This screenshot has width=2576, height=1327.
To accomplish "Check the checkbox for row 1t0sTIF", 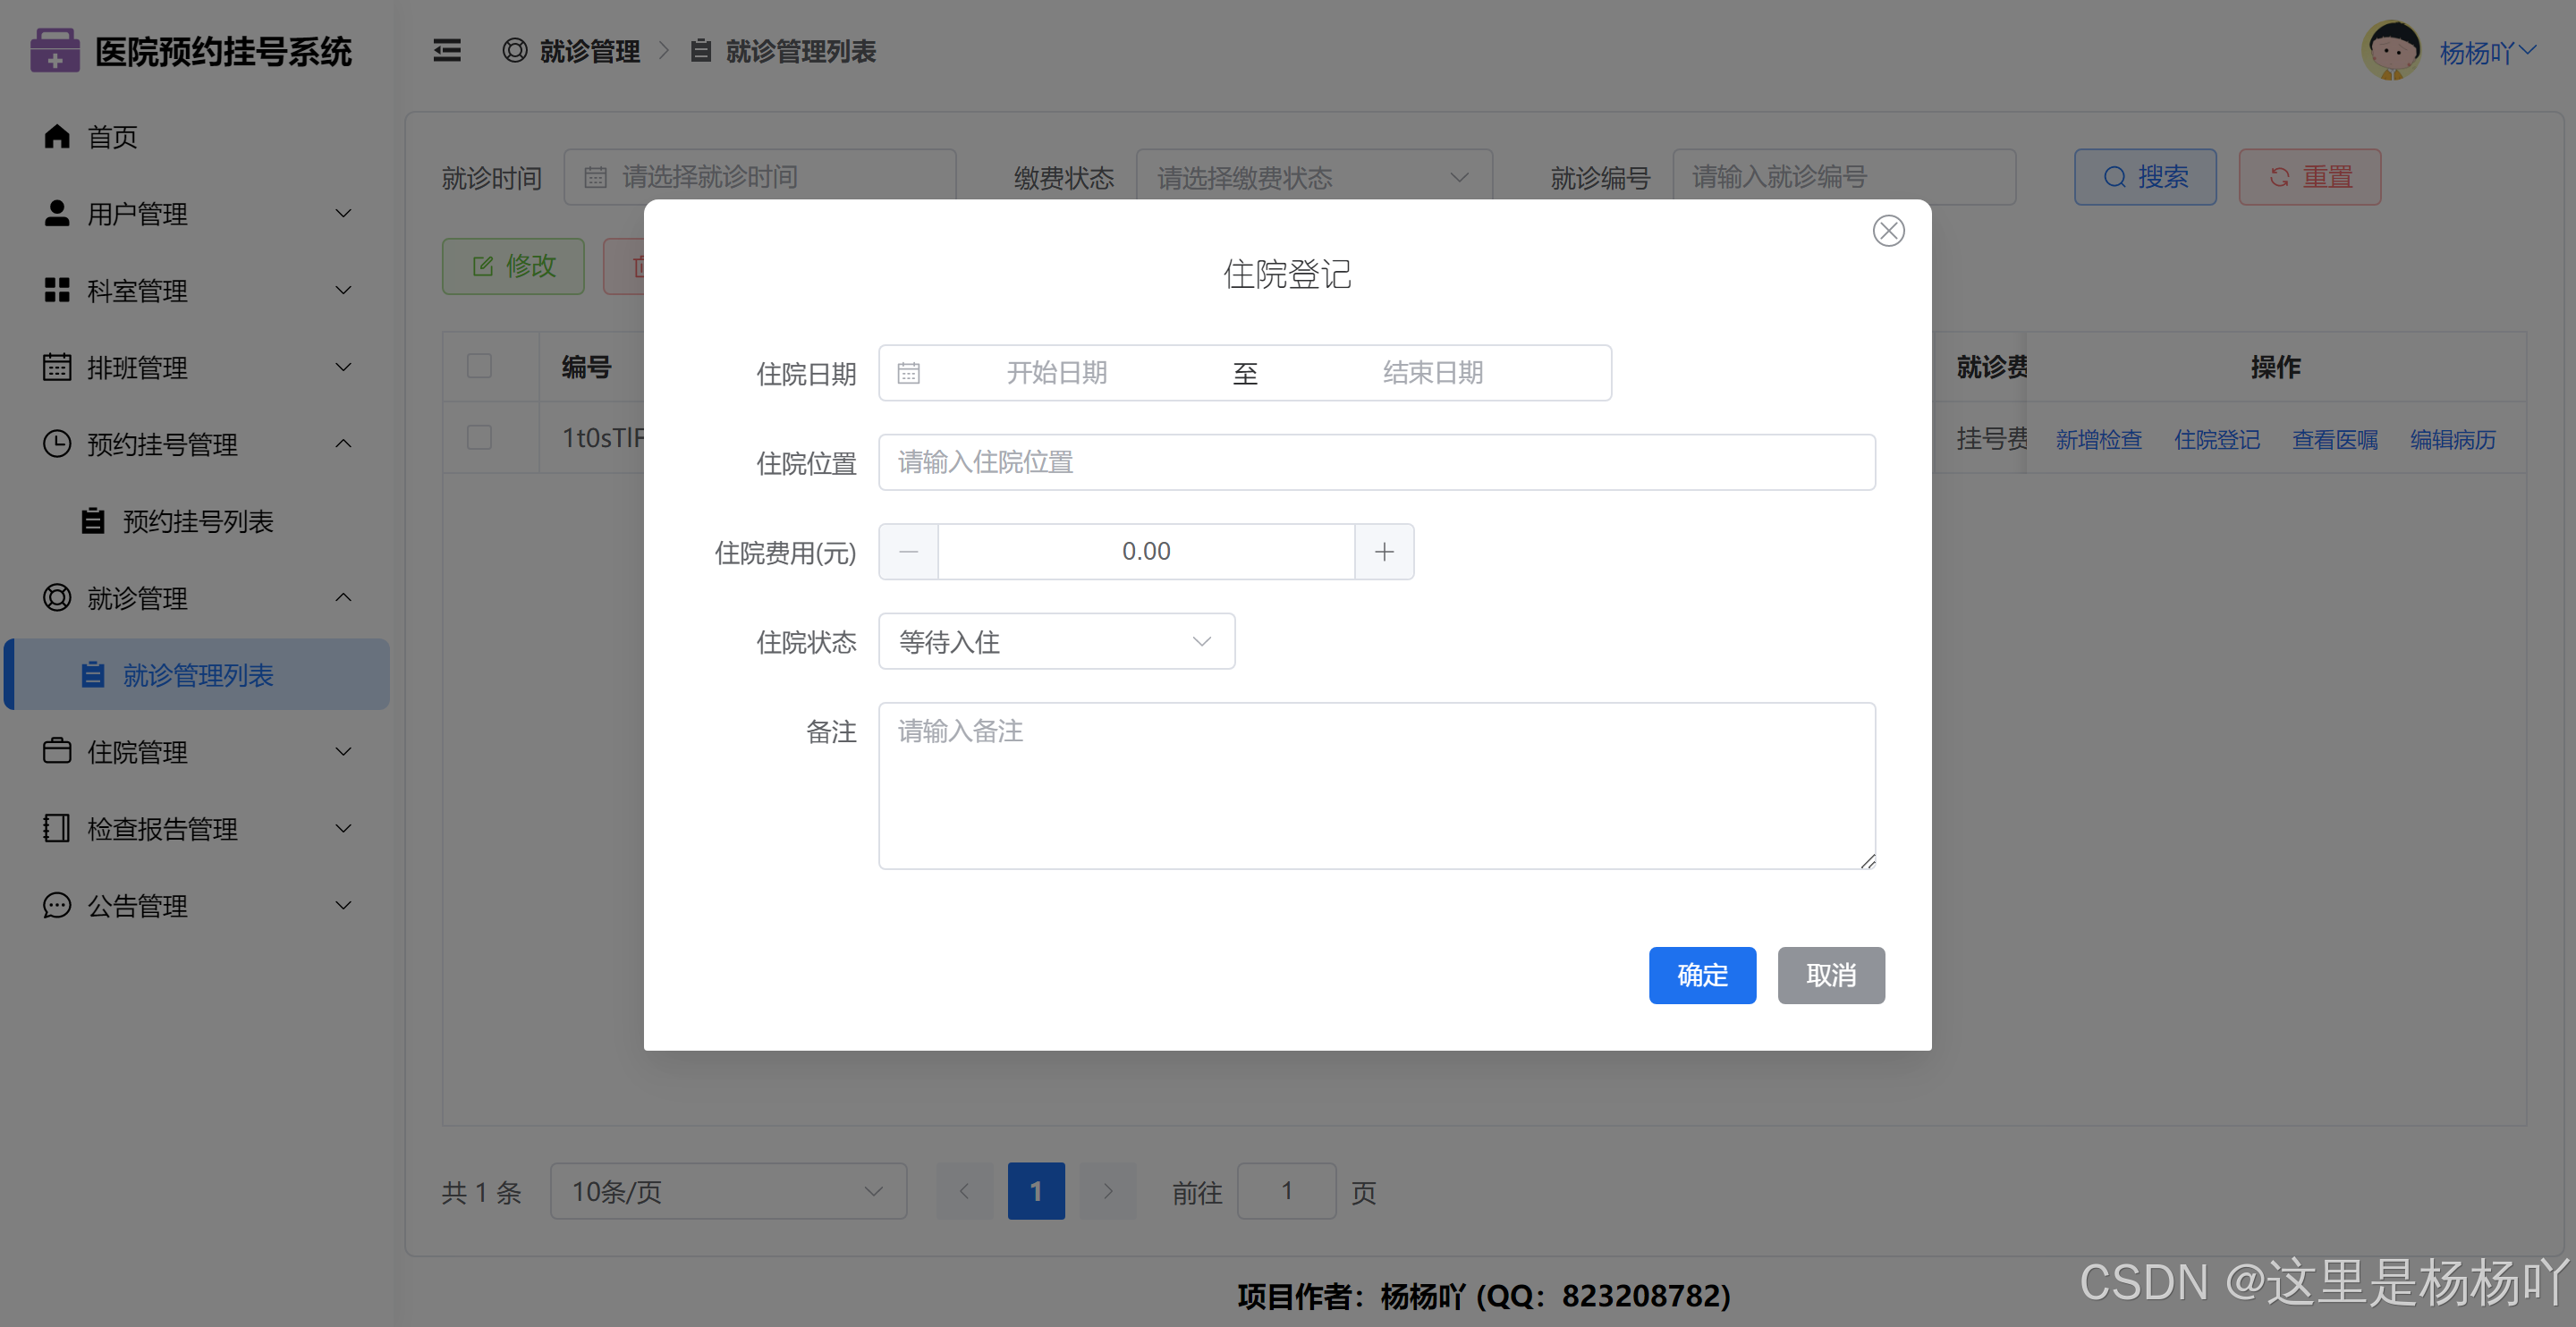I will 480,438.
